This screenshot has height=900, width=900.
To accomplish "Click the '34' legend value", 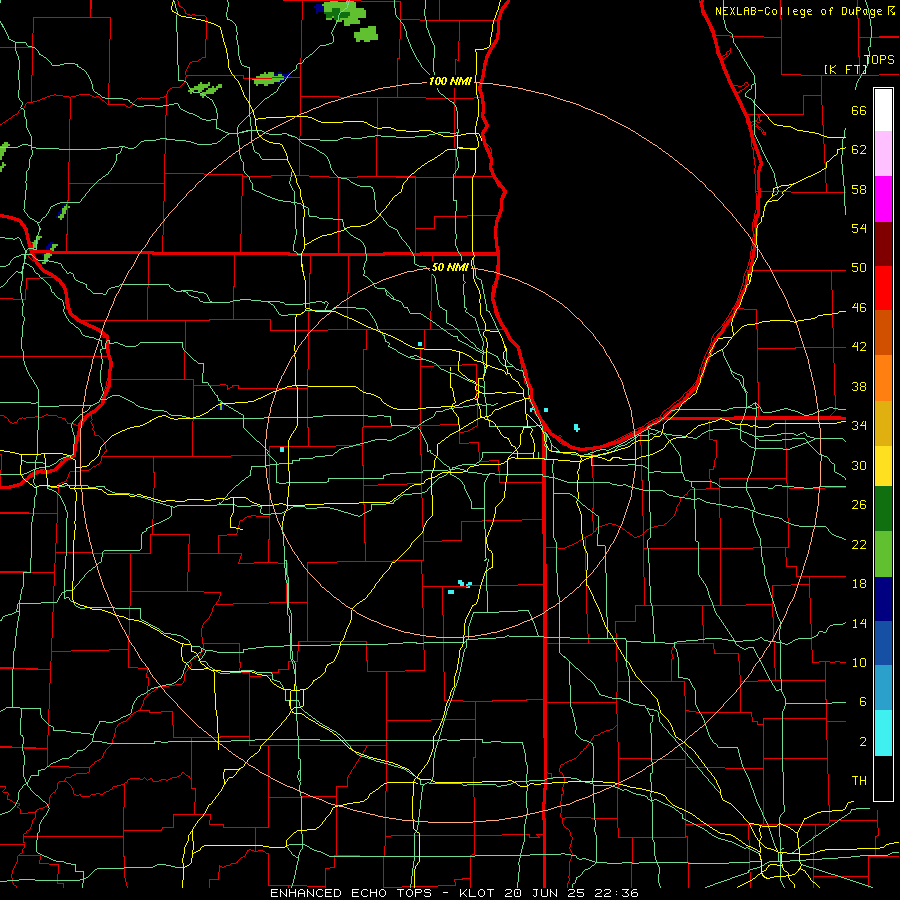I will pyautogui.click(x=859, y=426).
